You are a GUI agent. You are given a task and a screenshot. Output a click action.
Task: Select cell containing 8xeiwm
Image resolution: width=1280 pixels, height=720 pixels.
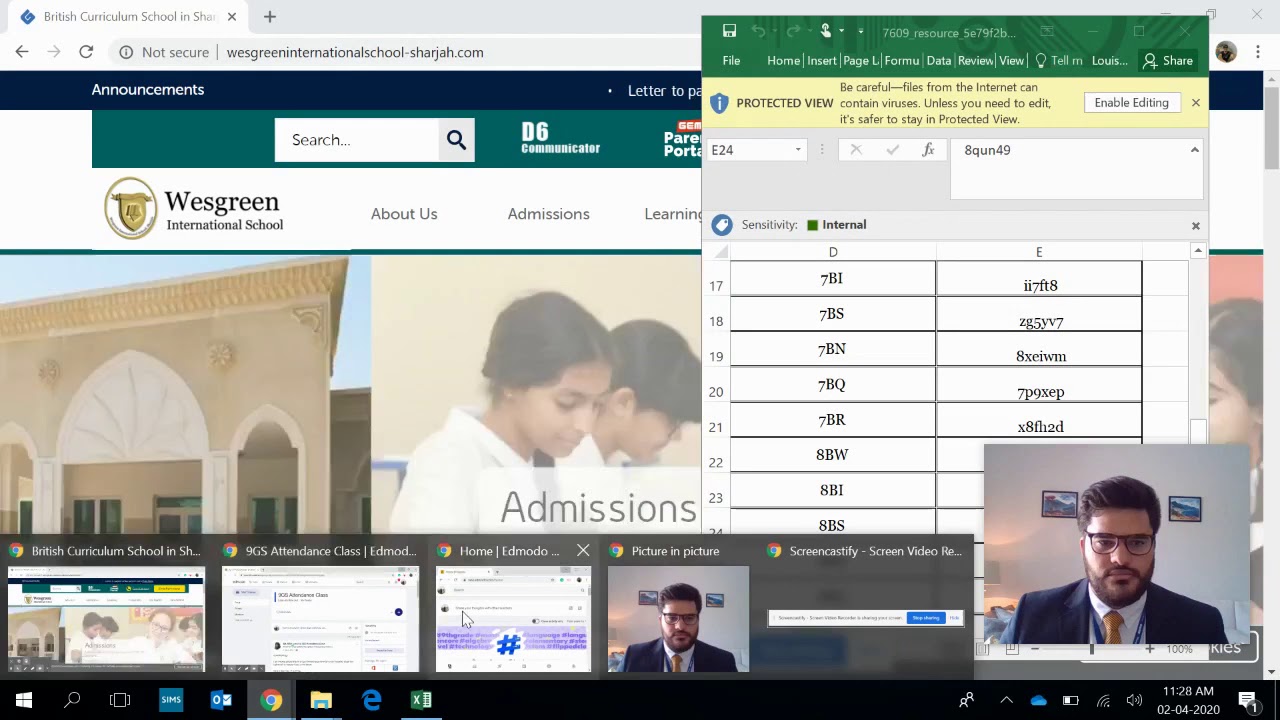pyautogui.click(x=1039, y=349)
